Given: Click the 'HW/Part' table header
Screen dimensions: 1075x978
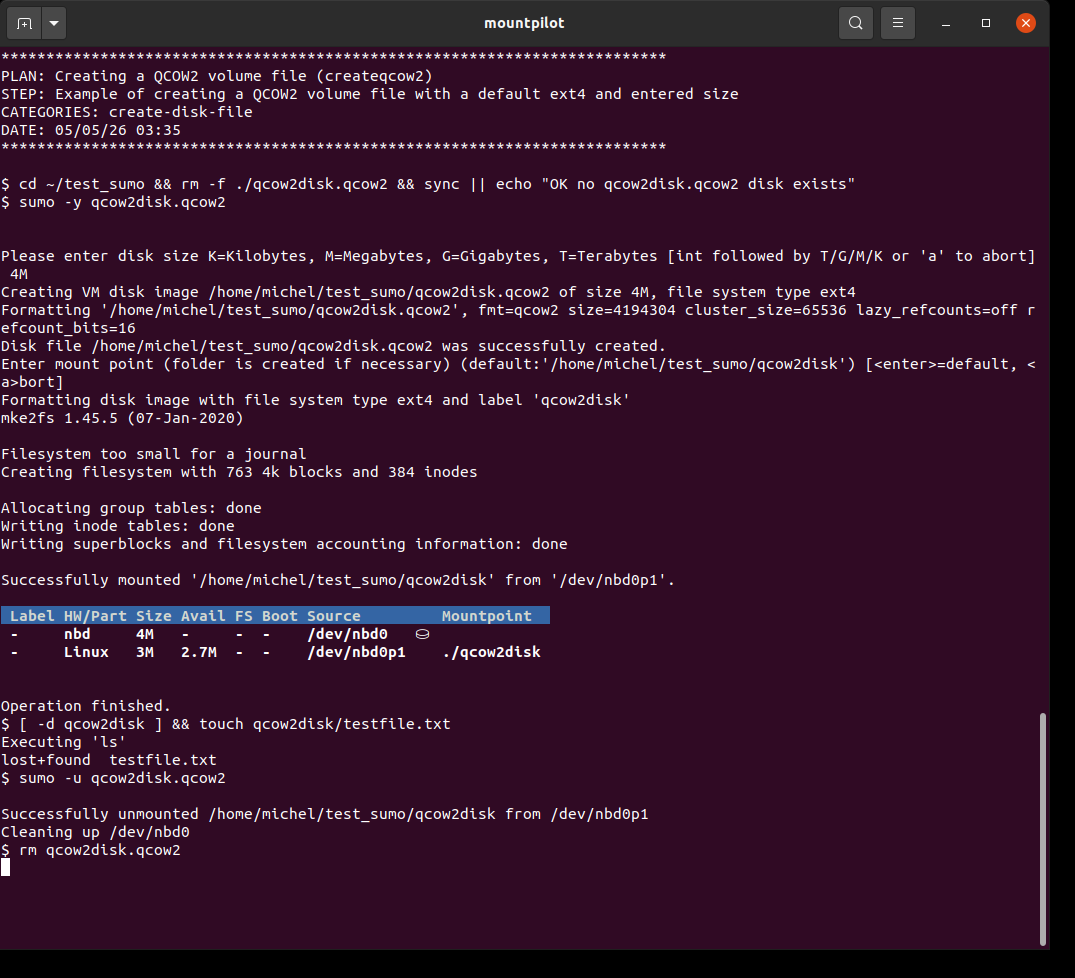Looking at the screenshot, I should (x=95, y=615).
